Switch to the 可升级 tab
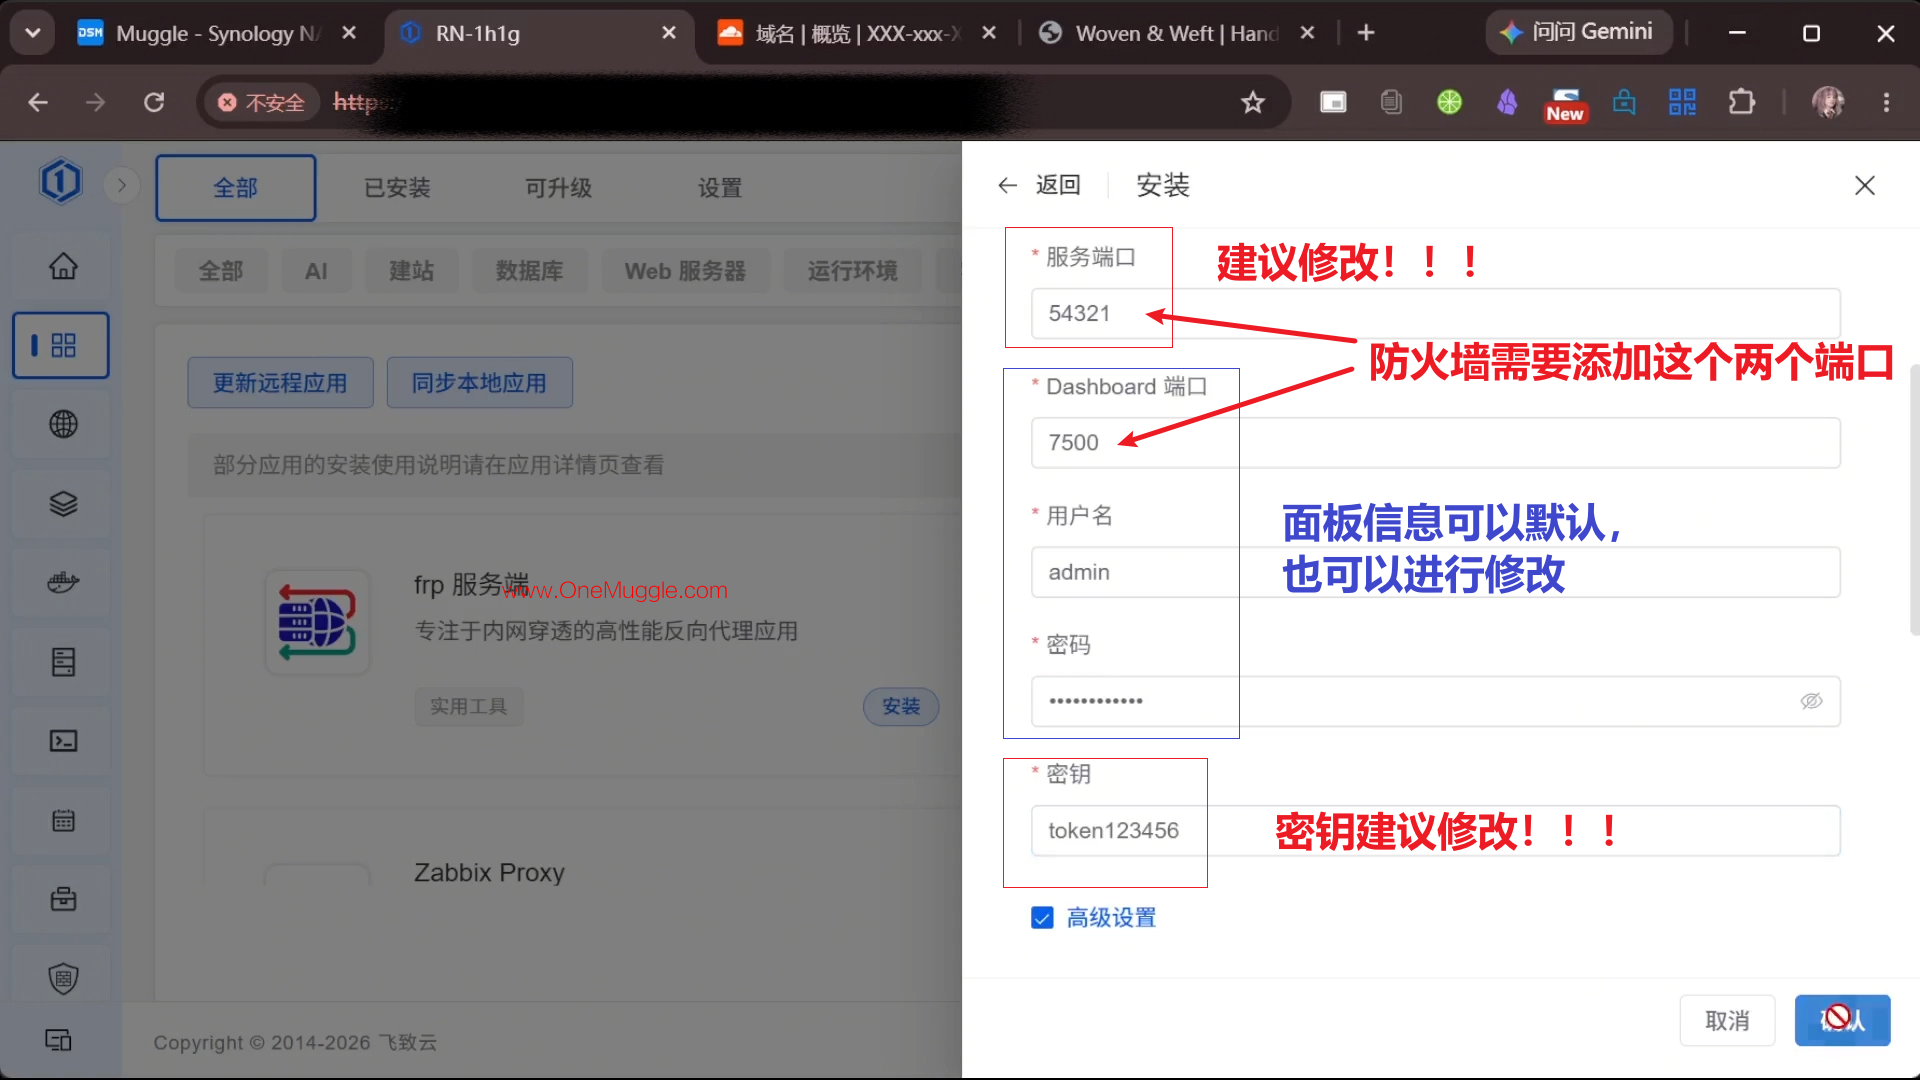Image resolution: width=1920 pixels, height=1080 pixels. pos(559,188)
